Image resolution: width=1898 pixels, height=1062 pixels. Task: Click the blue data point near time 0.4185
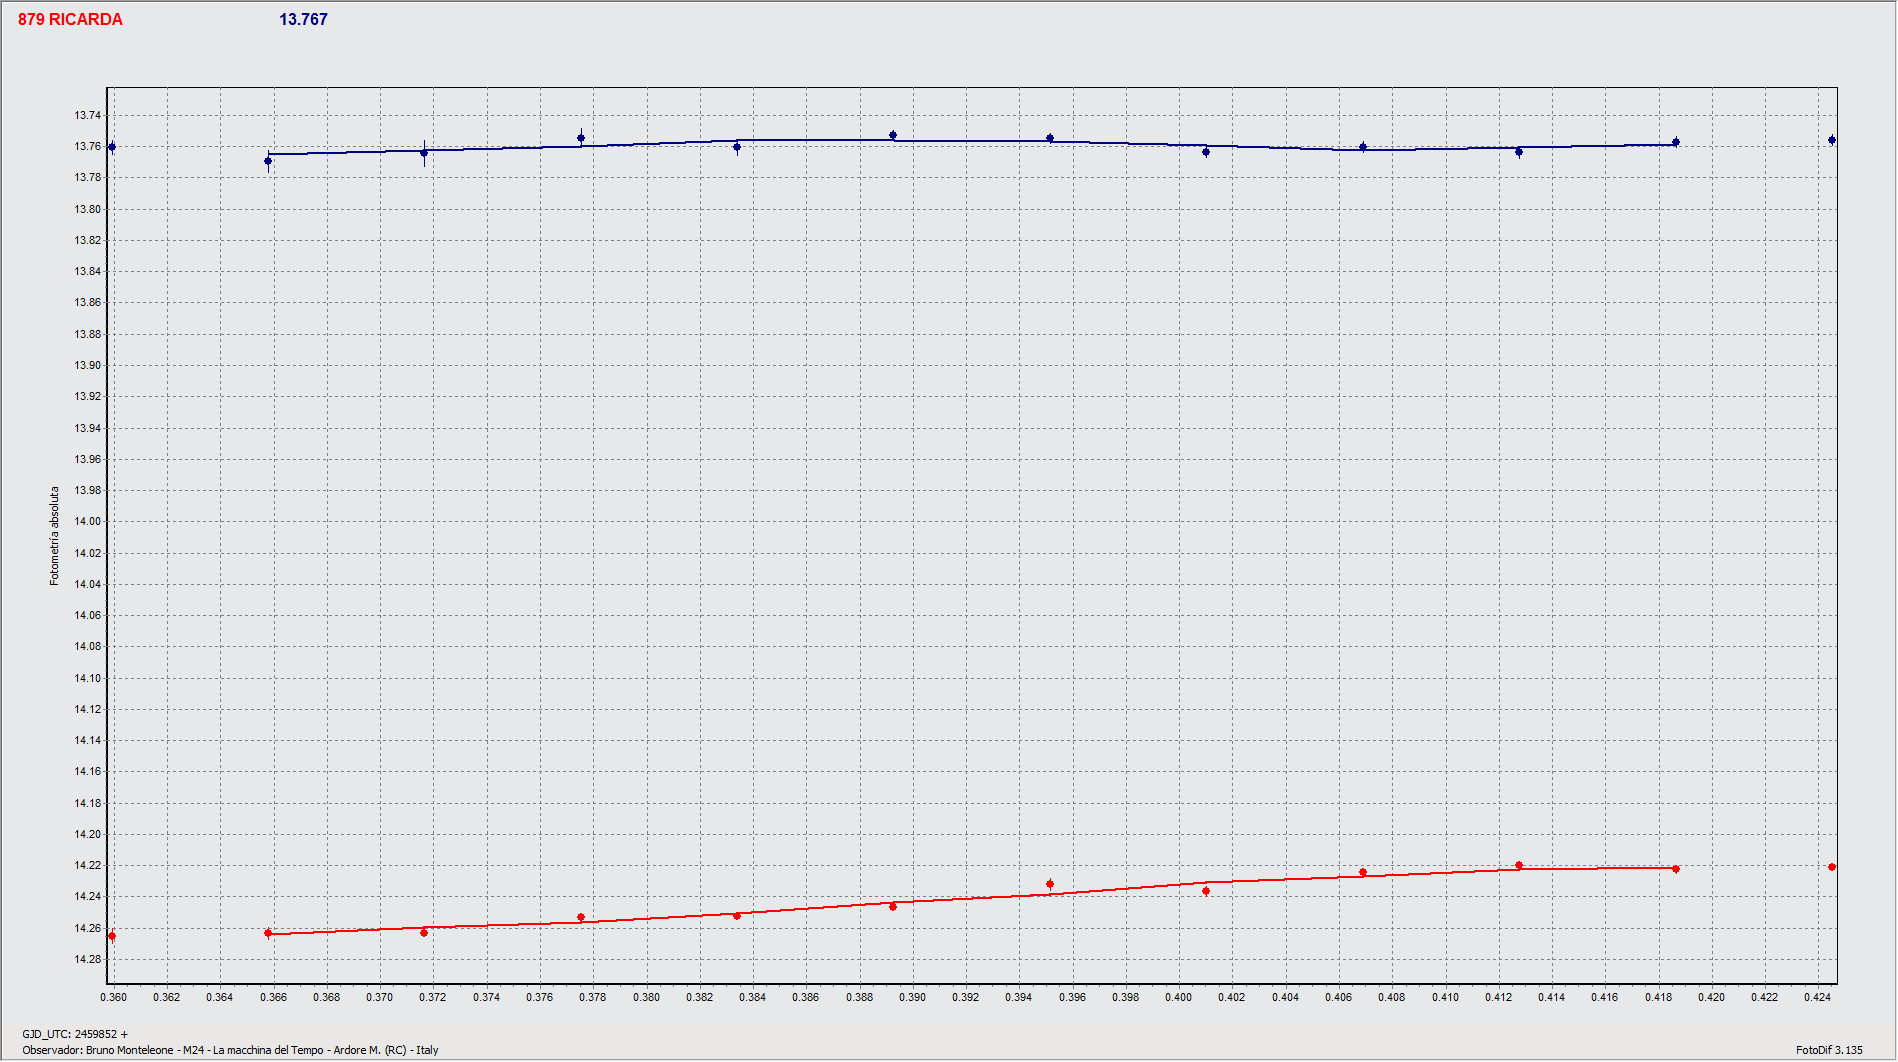(x=1676, y=142)
